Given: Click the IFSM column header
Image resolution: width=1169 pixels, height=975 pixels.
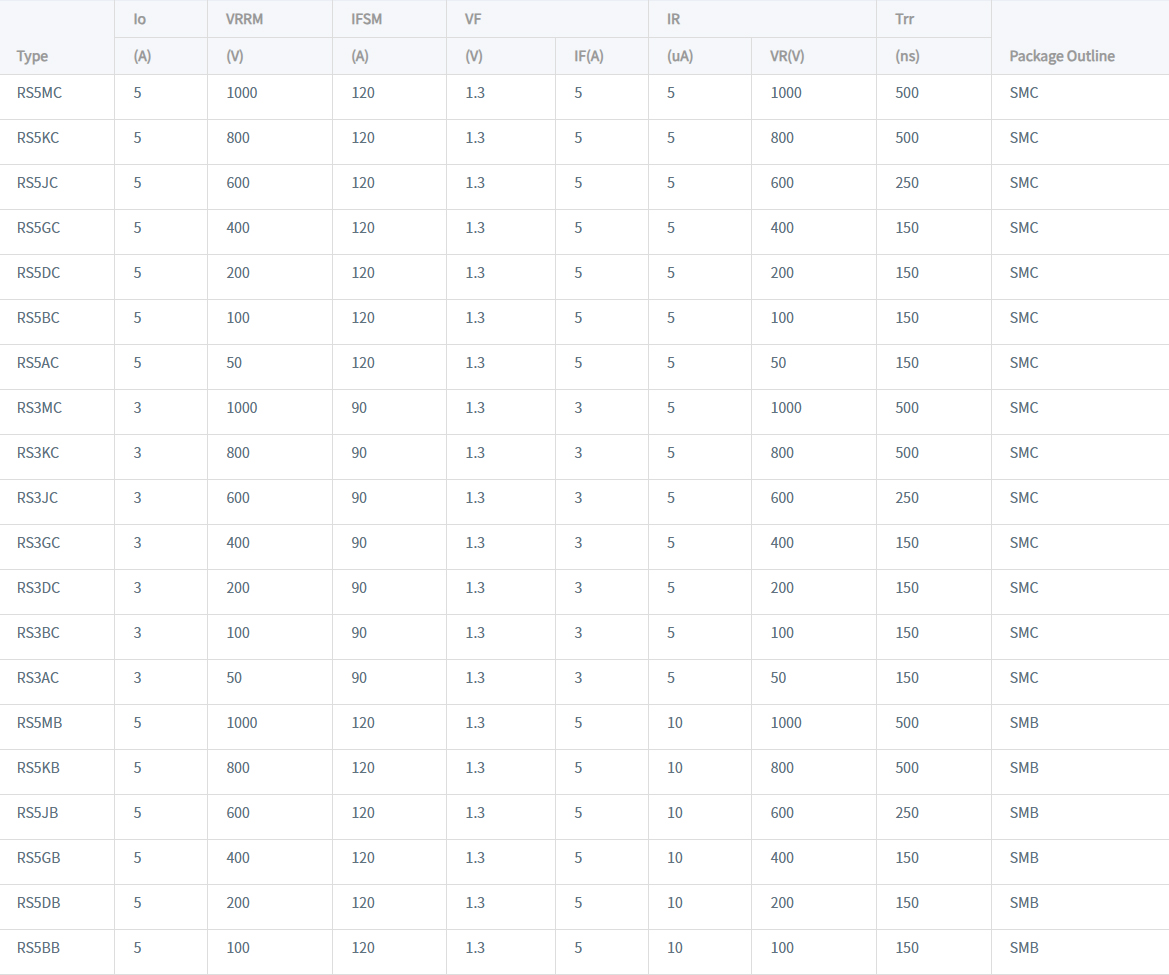Looking at the screenshot, I should (367, 20).
